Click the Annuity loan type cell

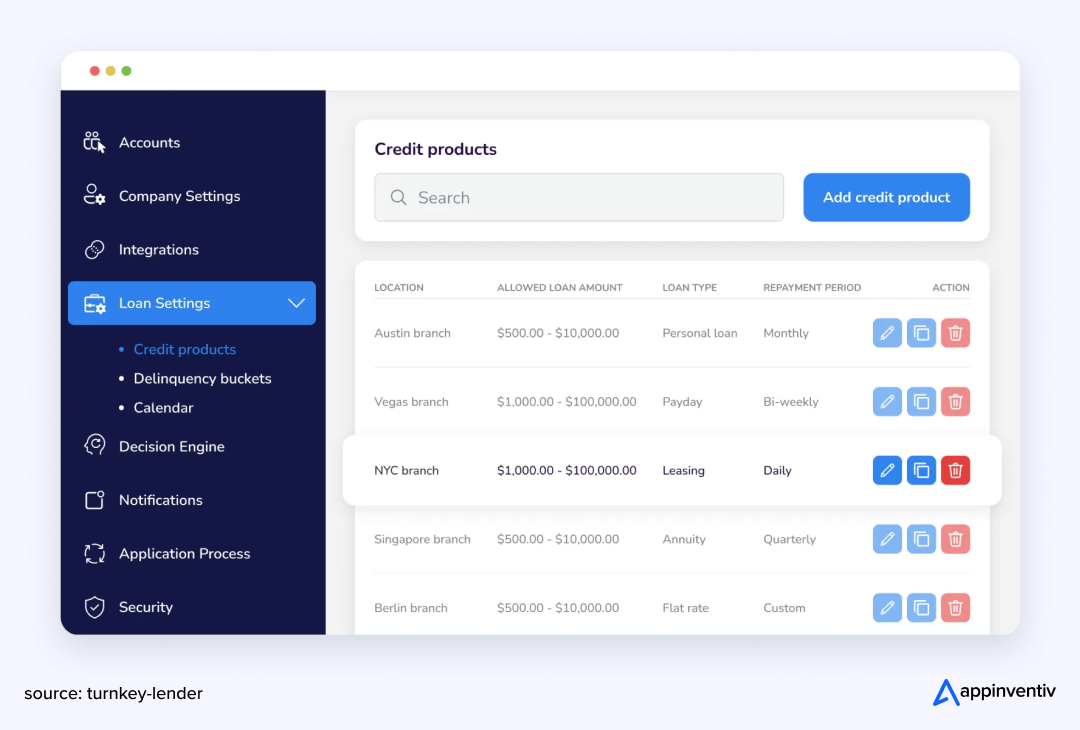684,539
